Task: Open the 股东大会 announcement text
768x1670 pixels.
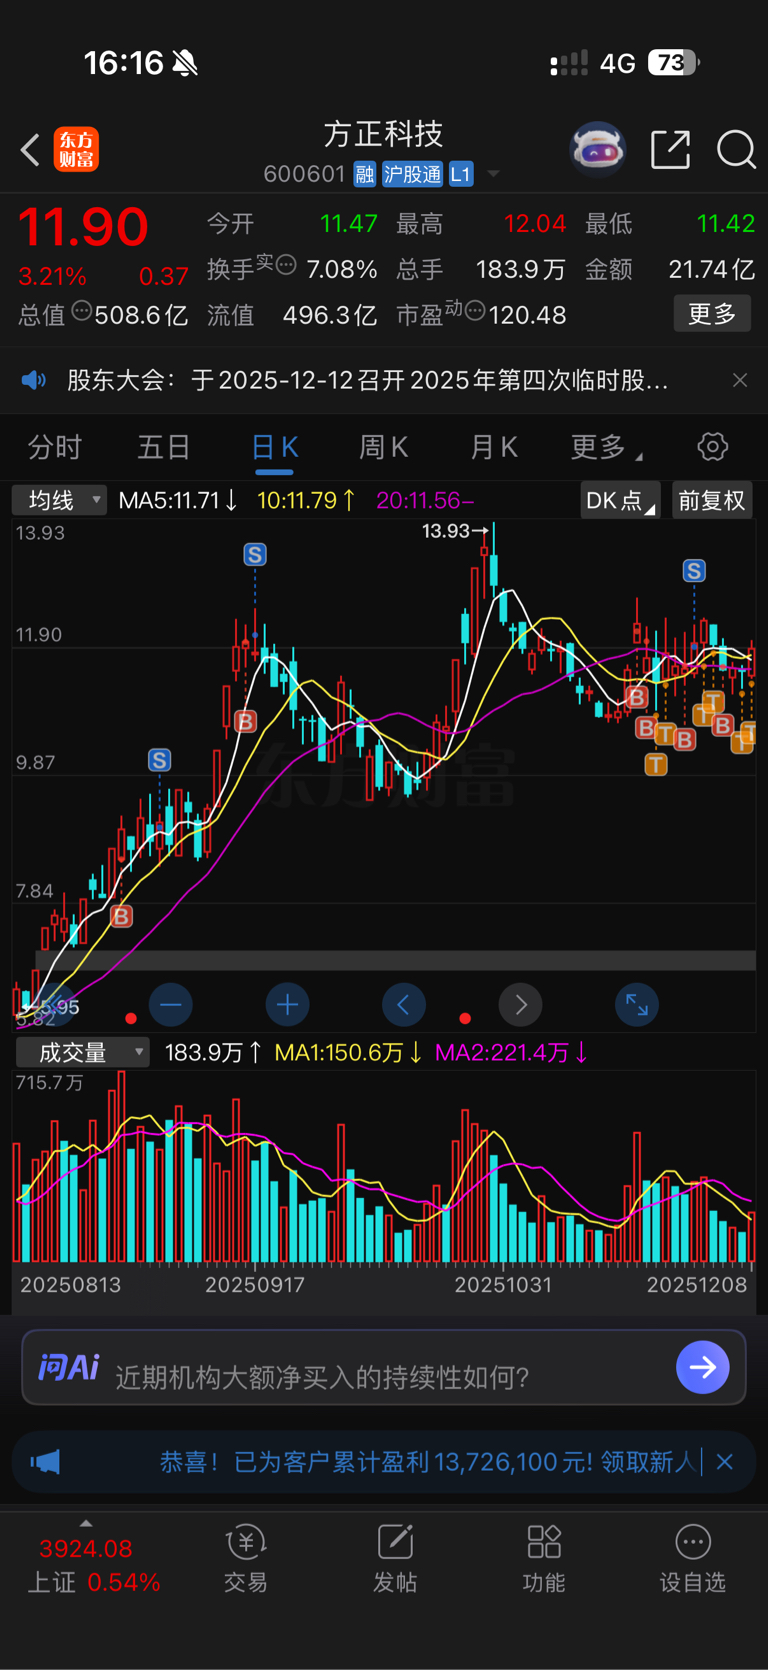Action: click(x=368, y=380)
